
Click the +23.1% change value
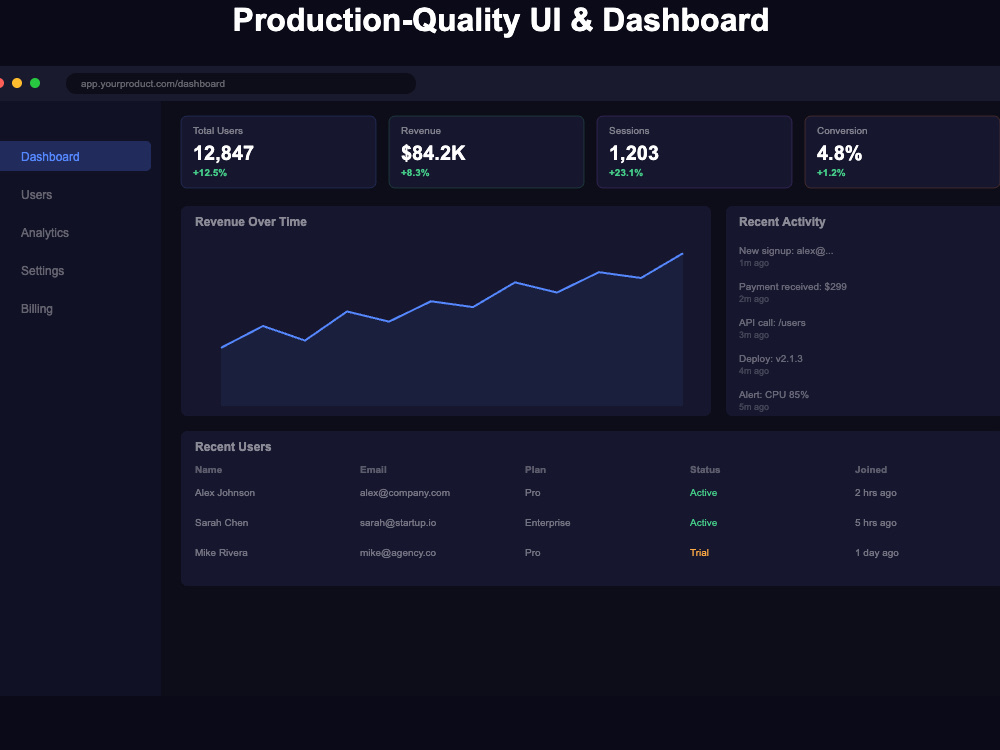(x=626, y=173)
